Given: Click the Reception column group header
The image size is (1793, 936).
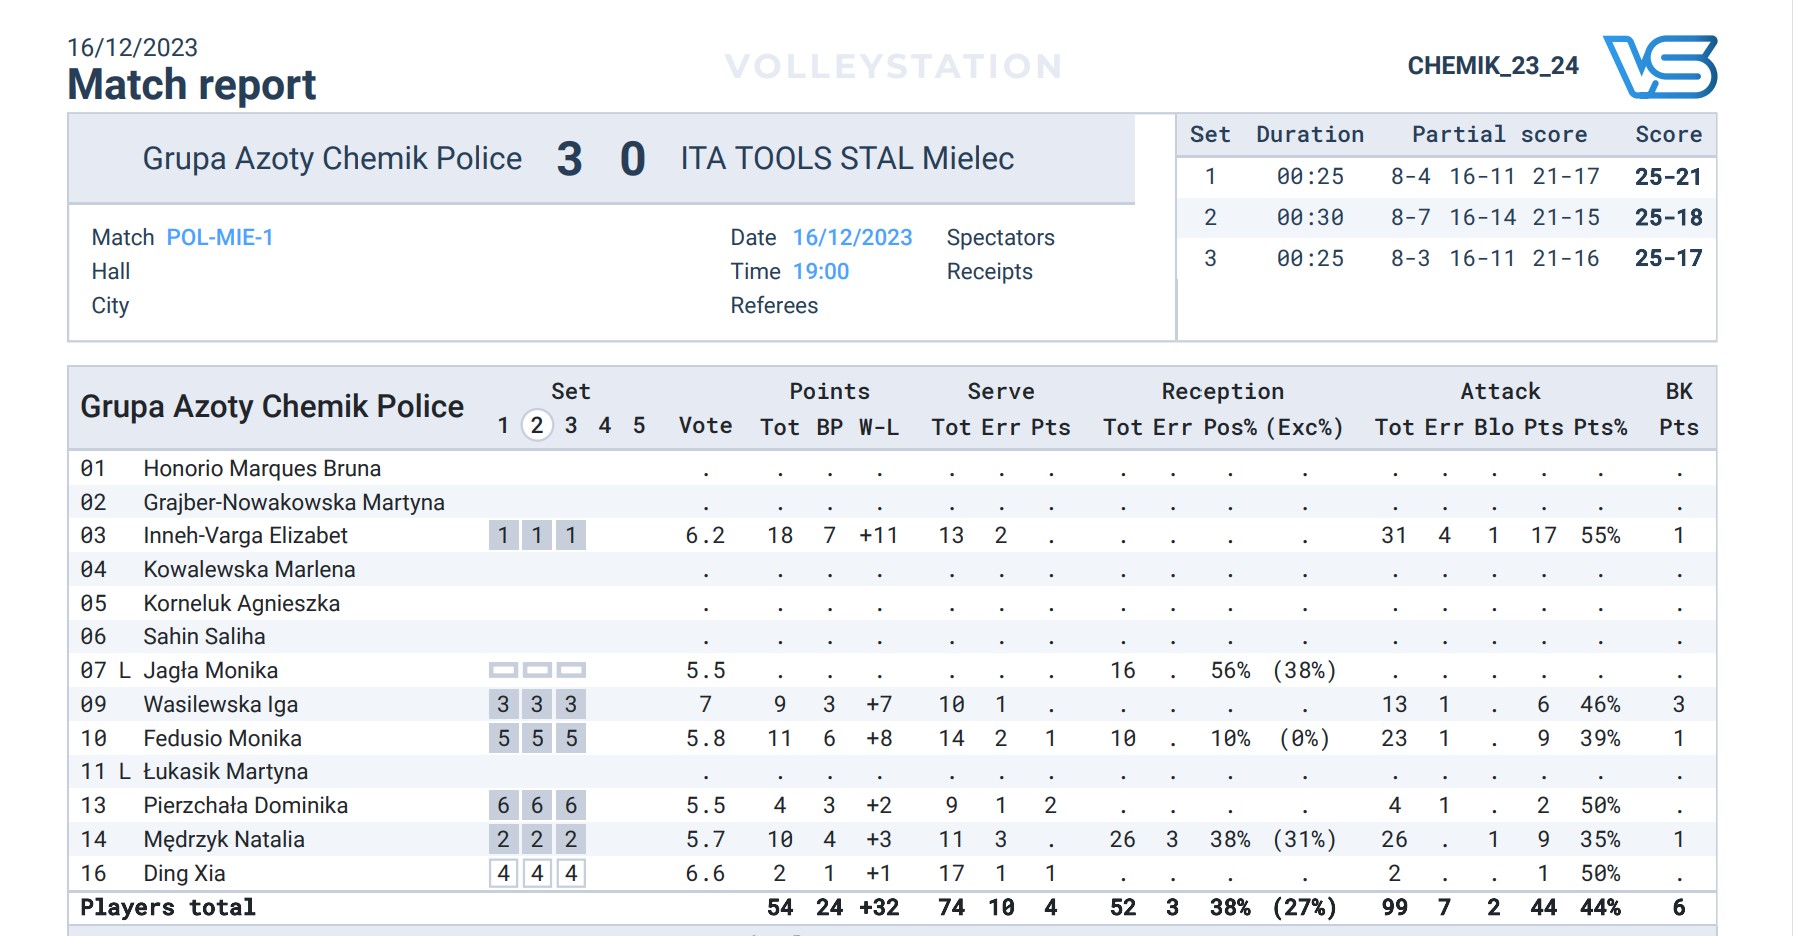Looking at the screenshot, I should pos(1223,392).
